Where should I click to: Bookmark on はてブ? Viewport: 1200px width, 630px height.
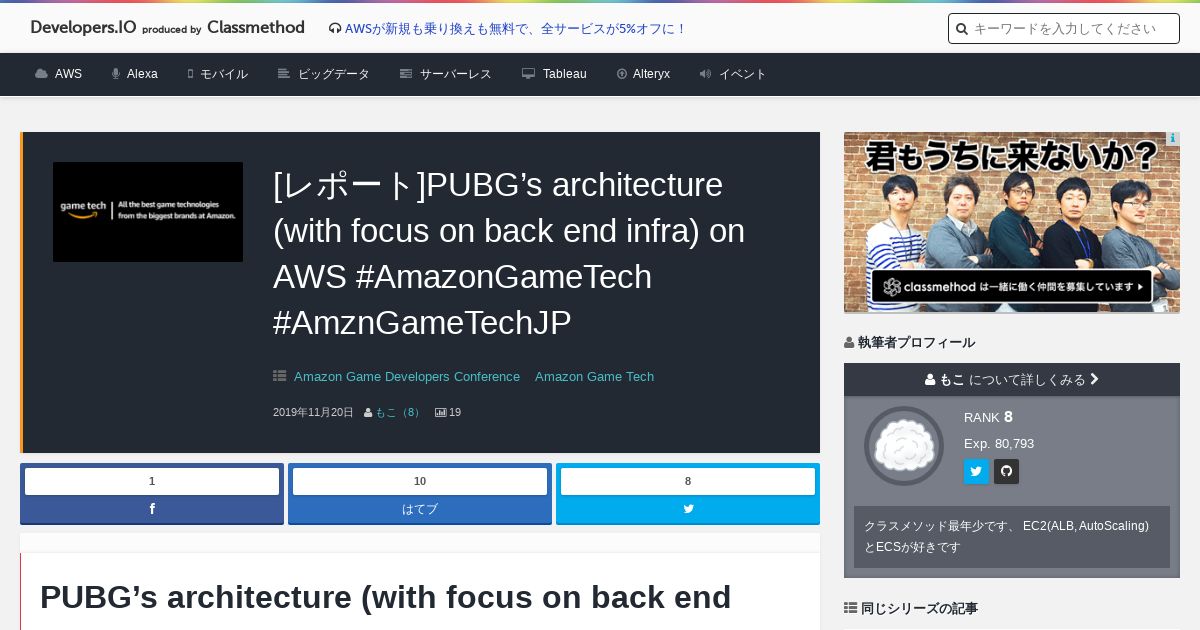click(420, 509)
